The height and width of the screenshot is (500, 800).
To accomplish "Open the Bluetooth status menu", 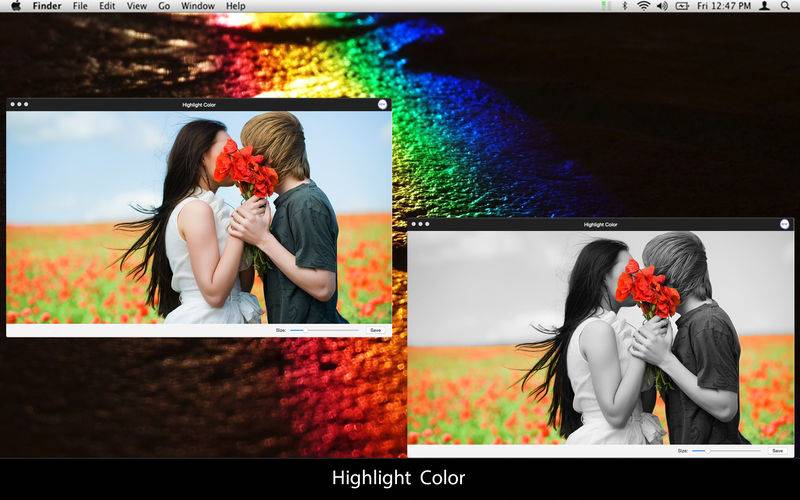I will tap(625, 6).
